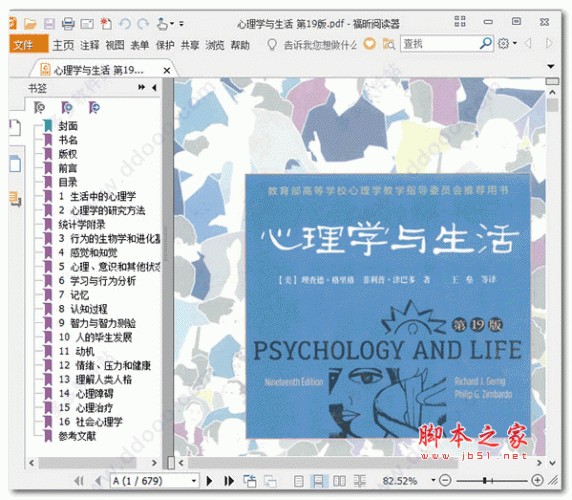Screen dimensions: 572x500
Task: Close the 心理学与生活 document tab
Action: (x=167, y=70)
